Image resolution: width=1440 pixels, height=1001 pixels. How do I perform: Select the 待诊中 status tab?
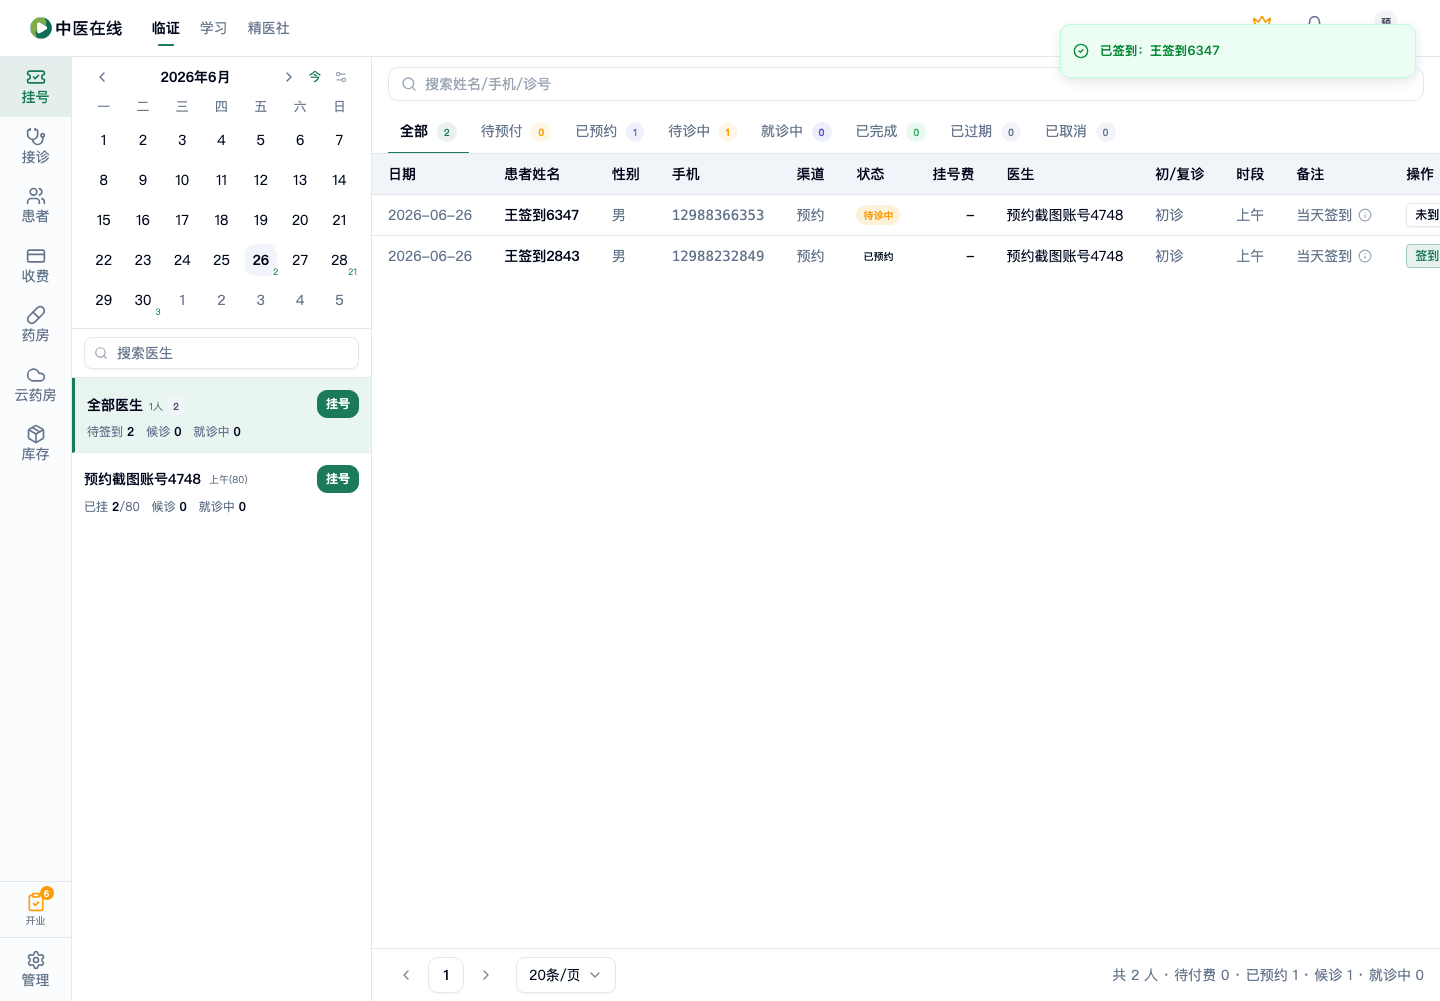point(702,131)
